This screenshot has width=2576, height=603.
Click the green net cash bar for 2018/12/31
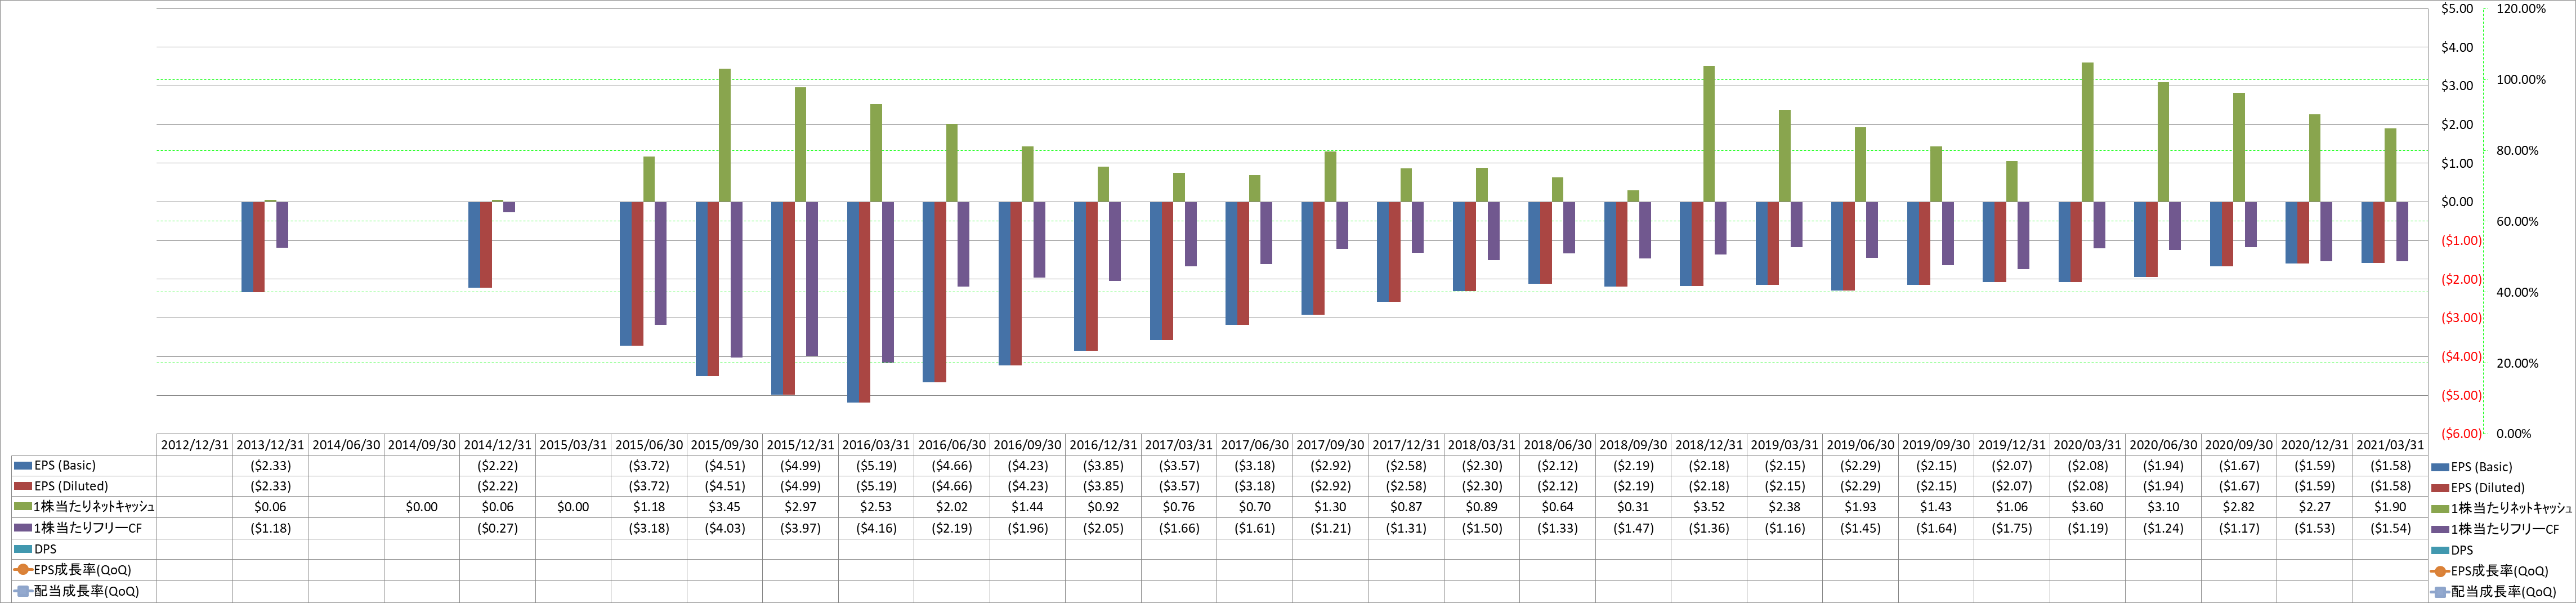point(1709,134)
